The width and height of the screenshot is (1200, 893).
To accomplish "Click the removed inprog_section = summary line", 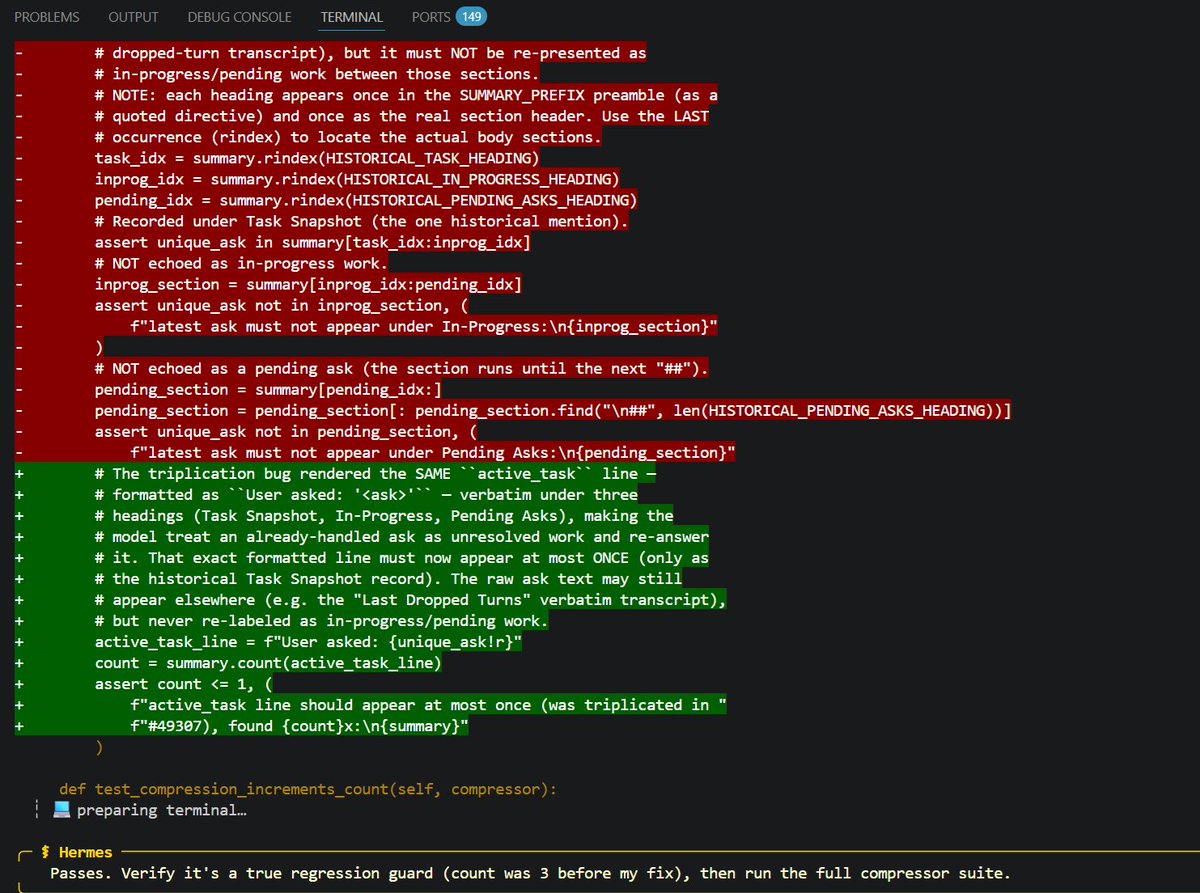I will click(x=308, y=286).
